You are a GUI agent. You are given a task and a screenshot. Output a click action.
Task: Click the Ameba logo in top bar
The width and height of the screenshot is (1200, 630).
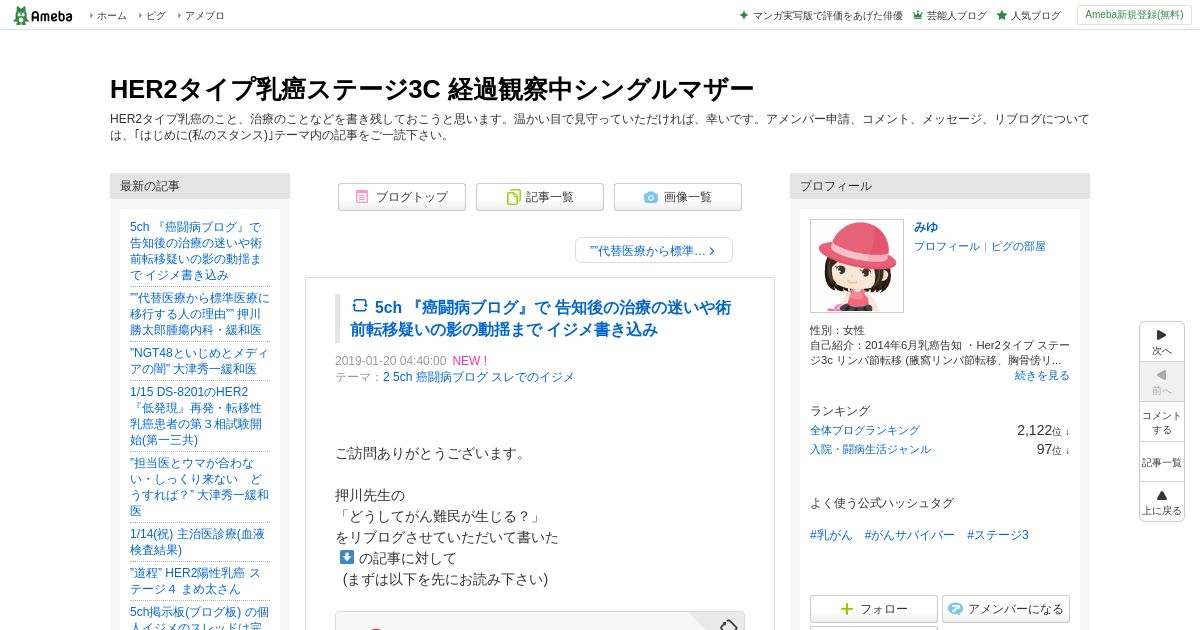click(x=42, y=15)
